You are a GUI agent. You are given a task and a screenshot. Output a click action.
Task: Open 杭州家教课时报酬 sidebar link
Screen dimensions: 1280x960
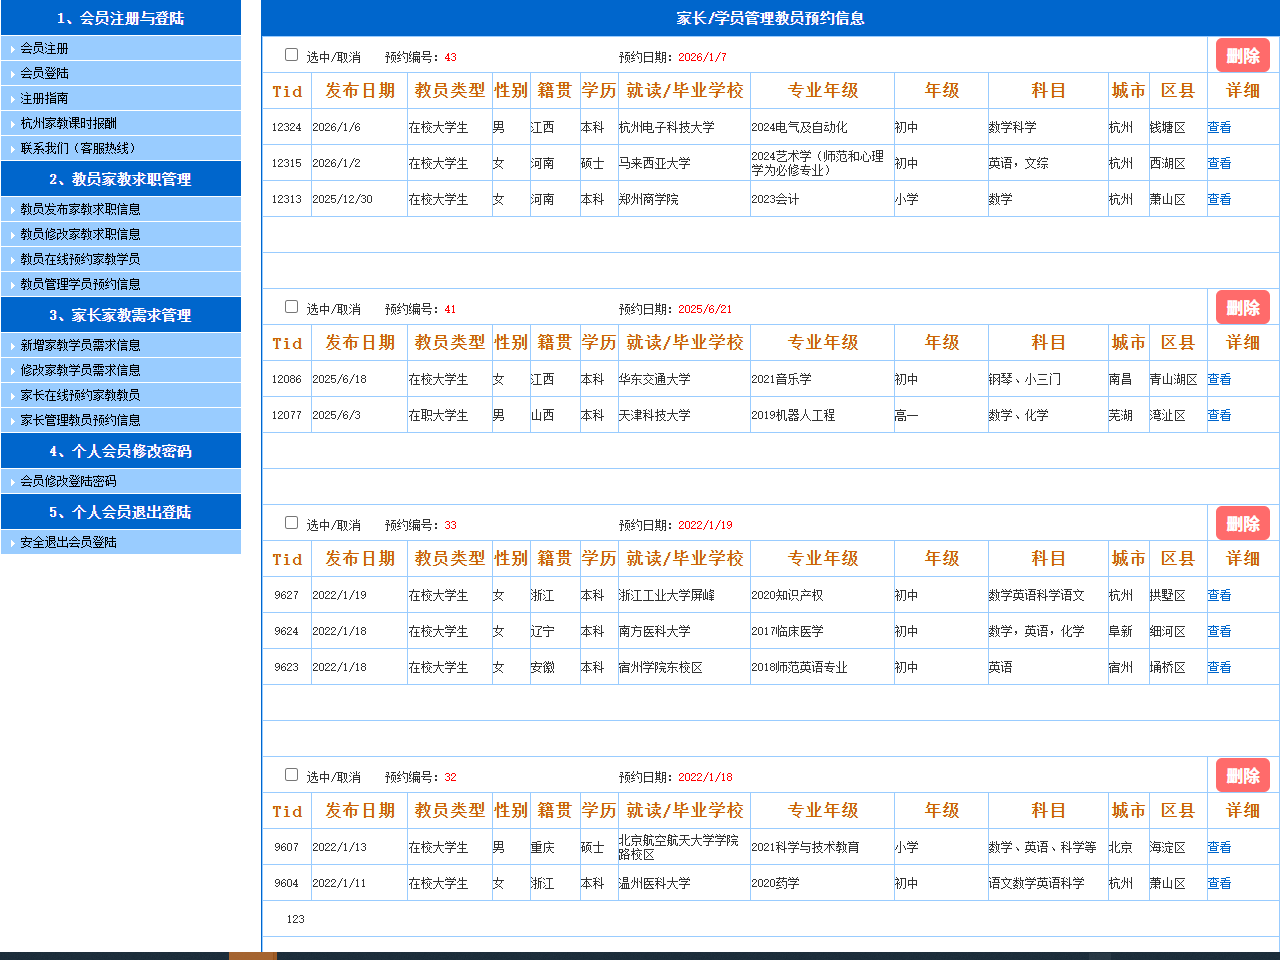click(69, 123)
